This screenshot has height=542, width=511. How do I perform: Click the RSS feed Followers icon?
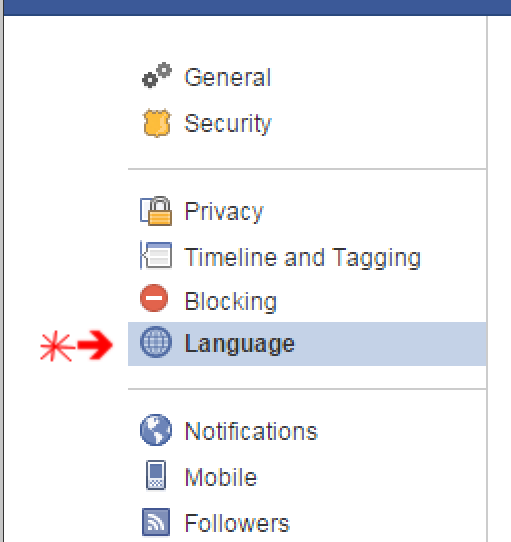156,522
